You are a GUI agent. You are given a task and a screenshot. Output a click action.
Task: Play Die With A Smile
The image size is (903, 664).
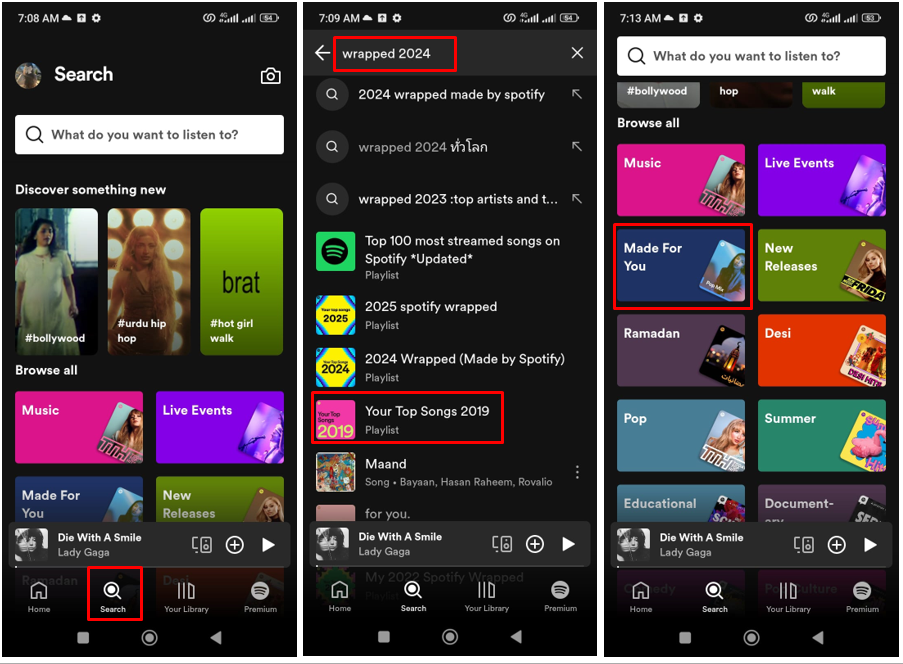click(268, 544)
